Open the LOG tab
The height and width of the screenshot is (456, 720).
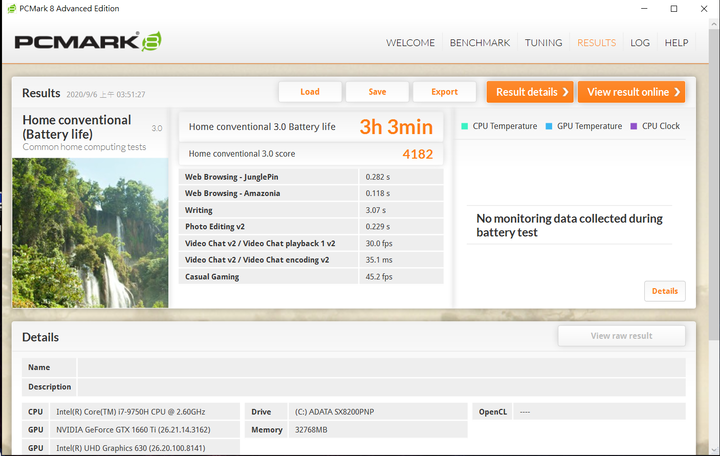tap(640, 43)
